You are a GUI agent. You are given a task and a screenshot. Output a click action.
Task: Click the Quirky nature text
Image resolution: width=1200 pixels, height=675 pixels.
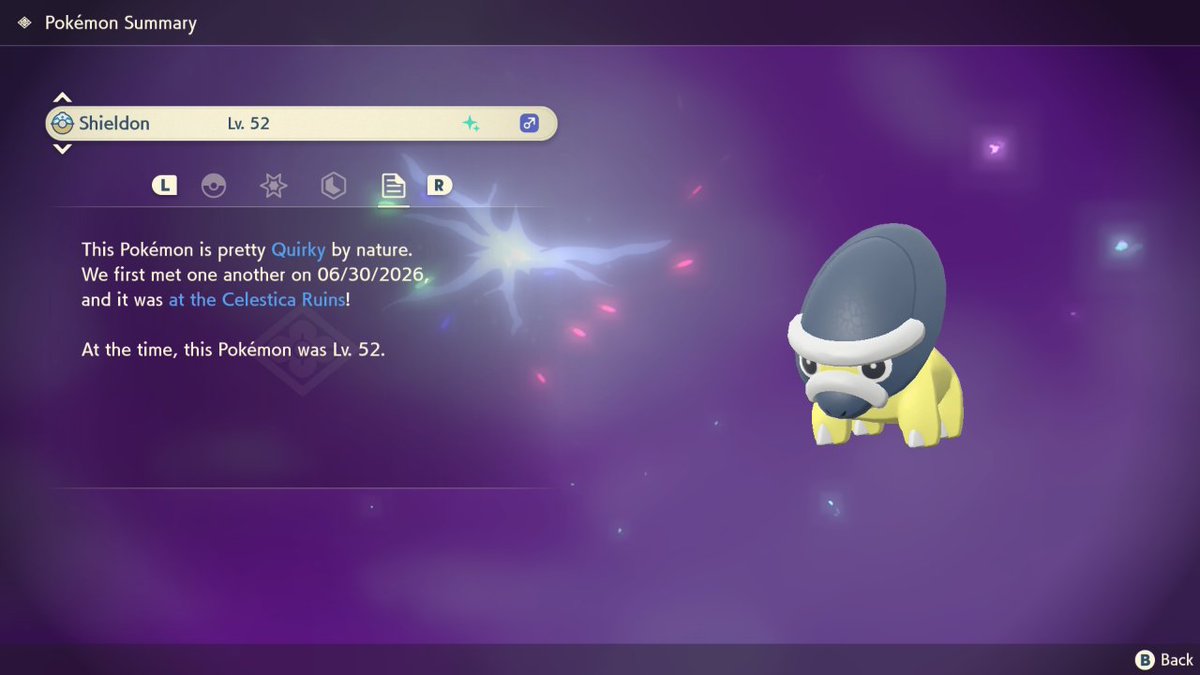coord(298,249)
